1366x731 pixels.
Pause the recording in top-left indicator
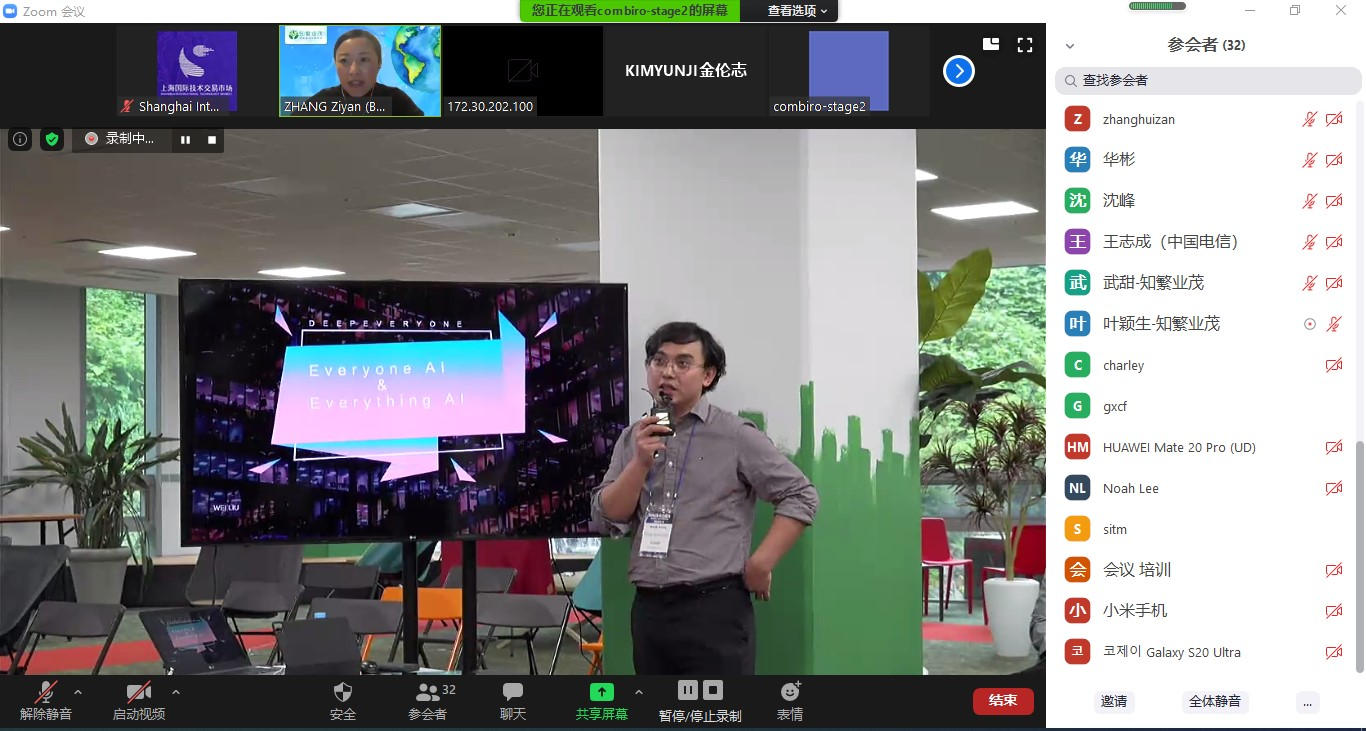[185, 140]
